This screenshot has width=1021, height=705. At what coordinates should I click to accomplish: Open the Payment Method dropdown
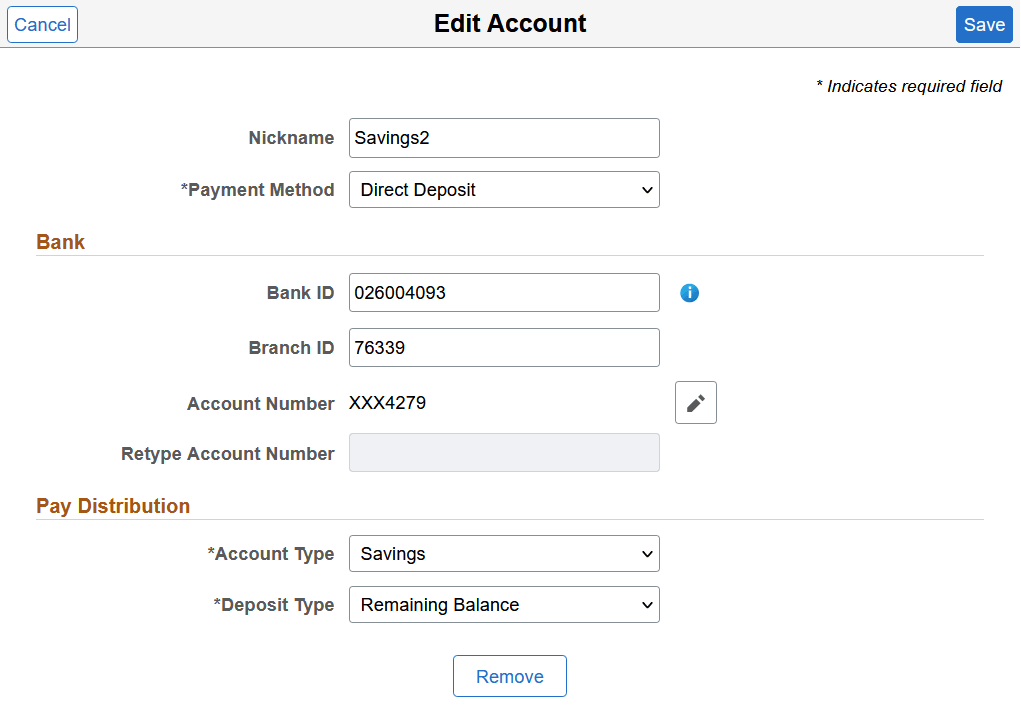(x=504, y=189)
